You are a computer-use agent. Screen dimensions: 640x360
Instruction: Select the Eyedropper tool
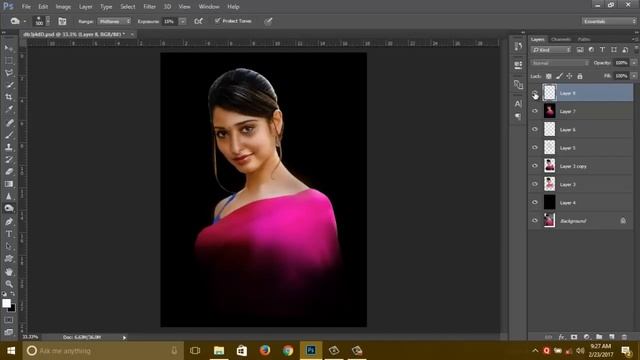pos(9,109)
